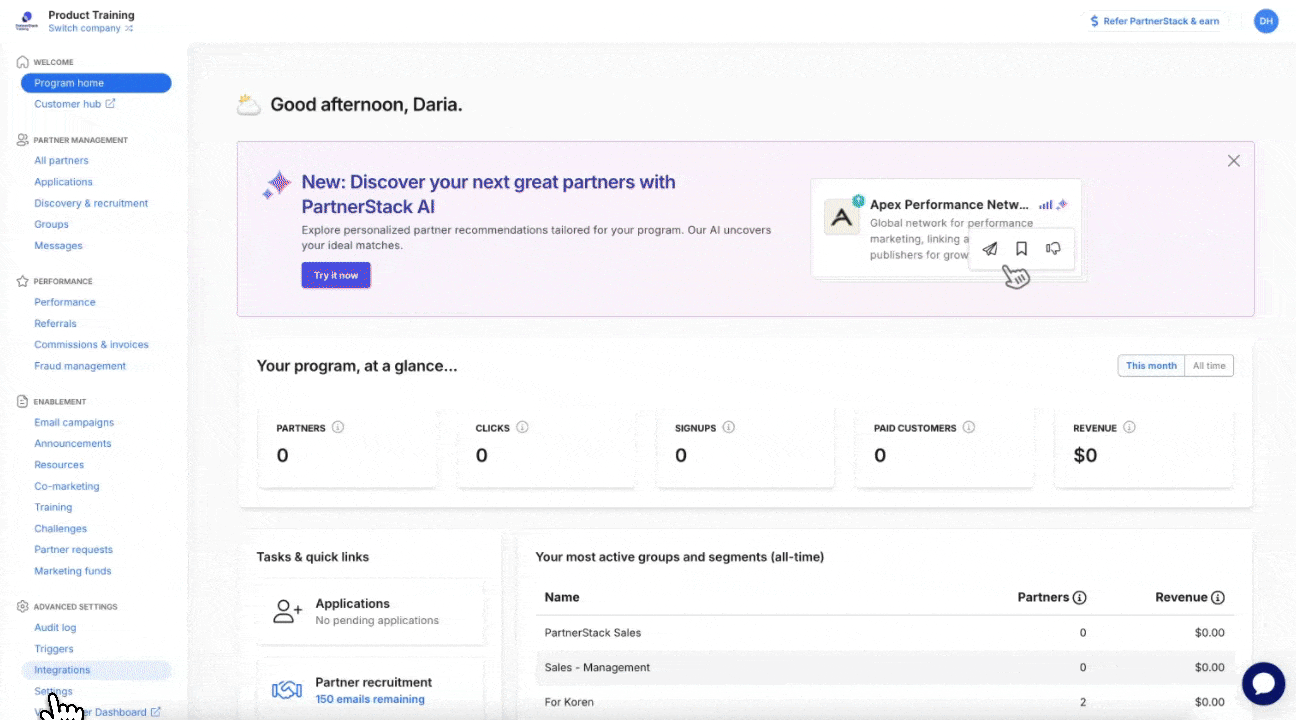Click the DH user avatar
This screenshot has height=720, width=1296.
[1266, 21]
